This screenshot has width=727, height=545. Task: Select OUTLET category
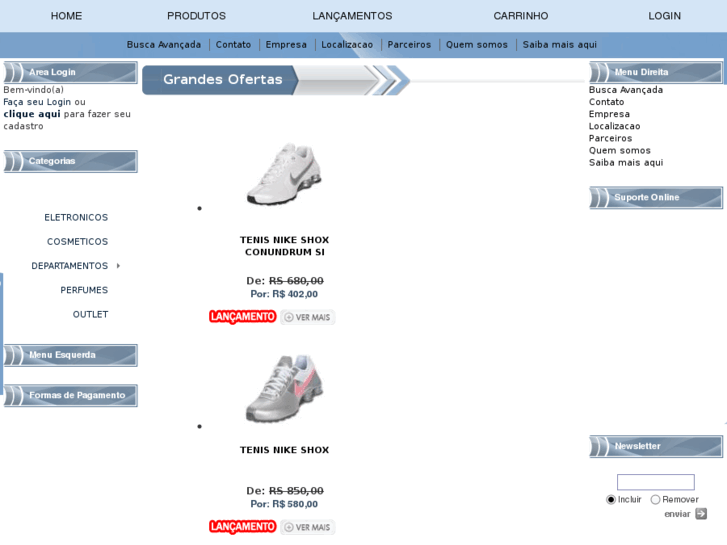pos(90,314)
